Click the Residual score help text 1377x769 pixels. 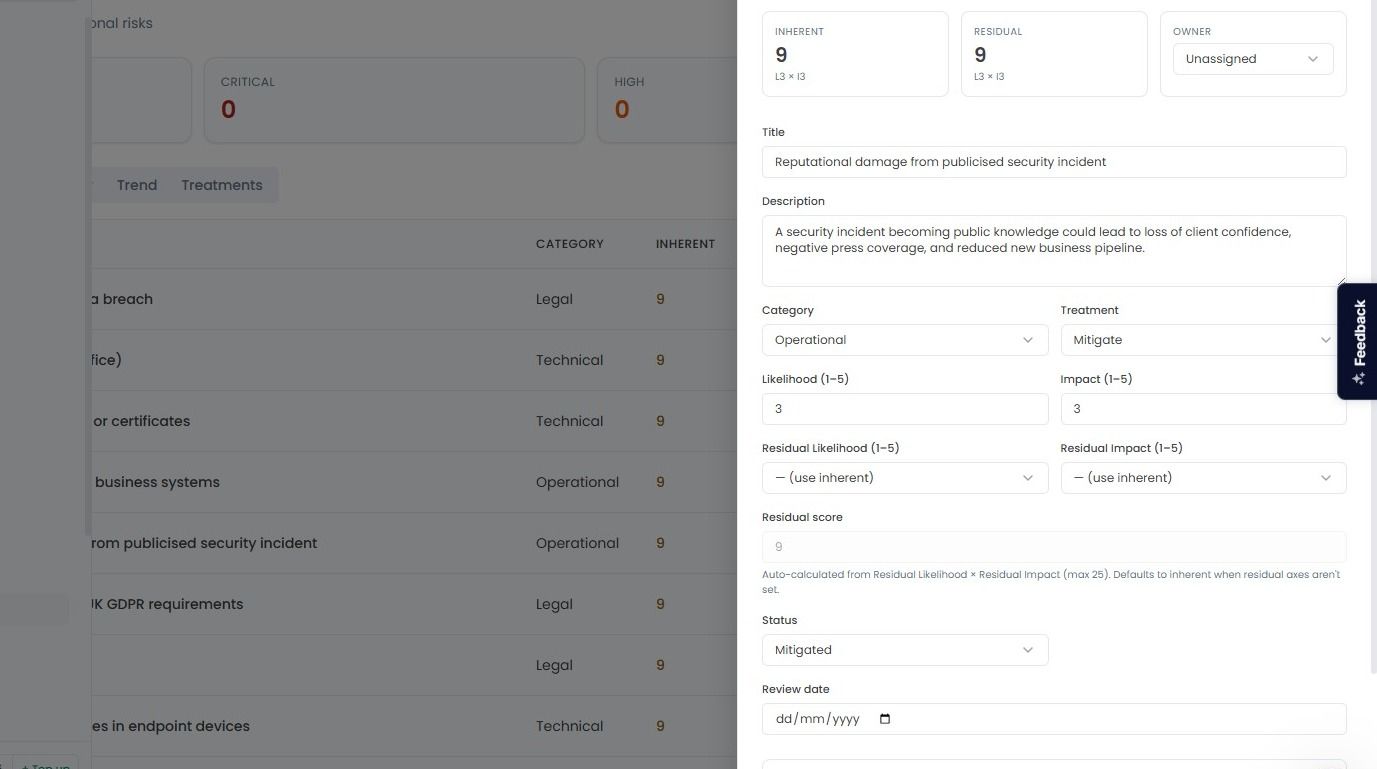1051,582
